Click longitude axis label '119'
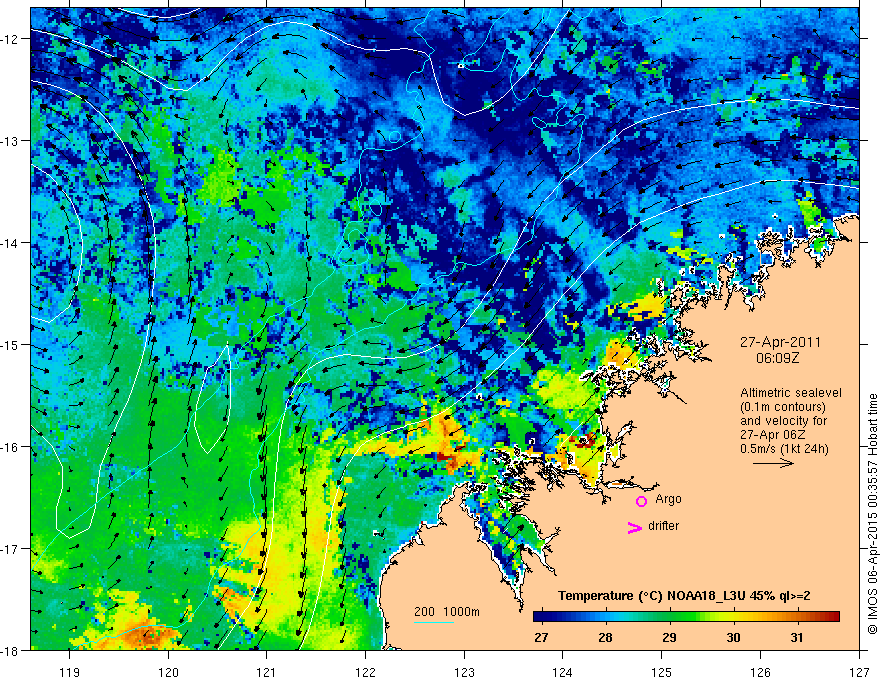Image resolution: width=880 pixels, height=680 pixels. point(70,672)
